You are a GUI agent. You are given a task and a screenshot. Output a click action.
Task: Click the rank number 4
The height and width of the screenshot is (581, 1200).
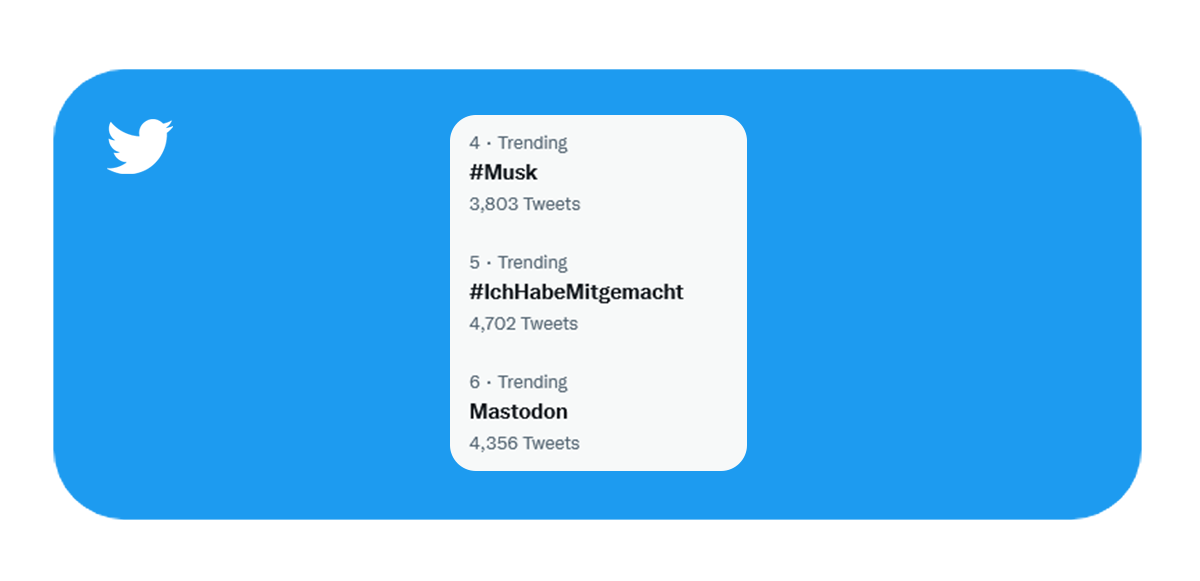pyautogui.click(x=474, y=143)
